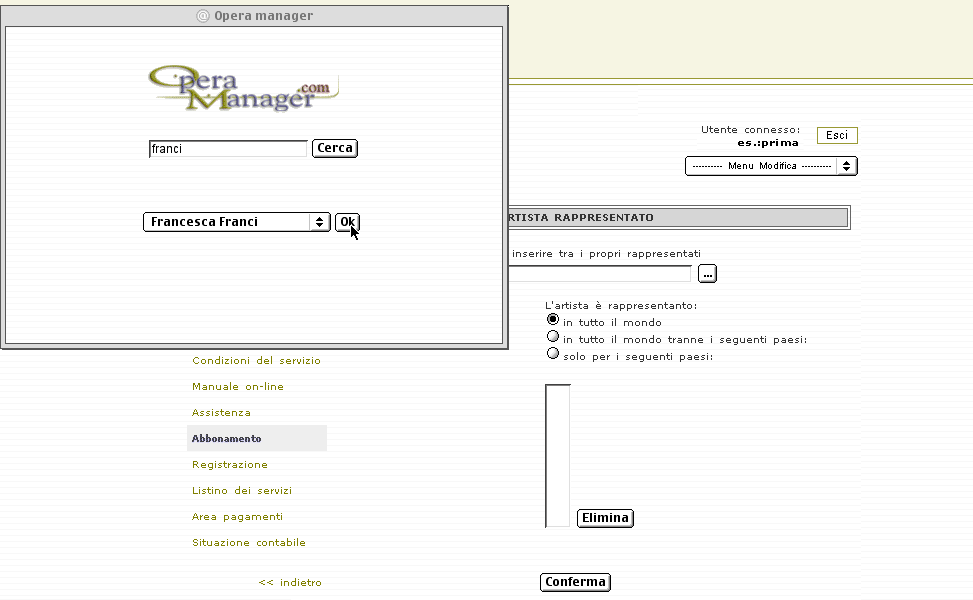Viewport: 973px width, 600px height.
Task: Open the Manuale on-line link
Action: click(238, 387)
